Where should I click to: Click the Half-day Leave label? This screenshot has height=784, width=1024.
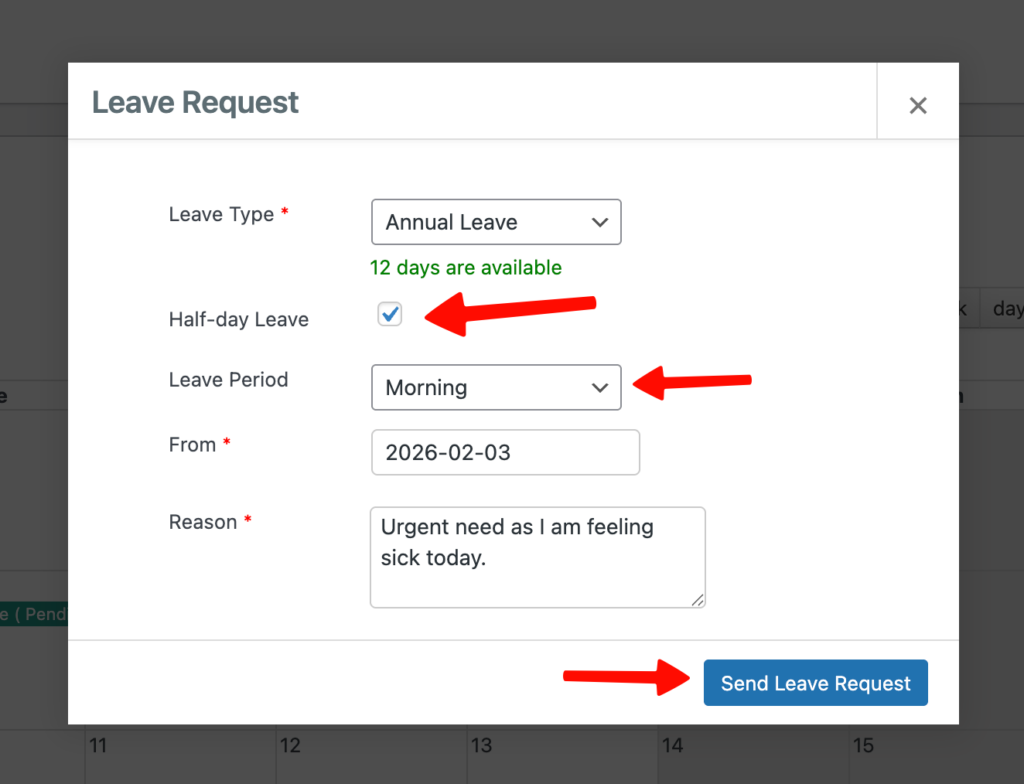tap(238, 320)
